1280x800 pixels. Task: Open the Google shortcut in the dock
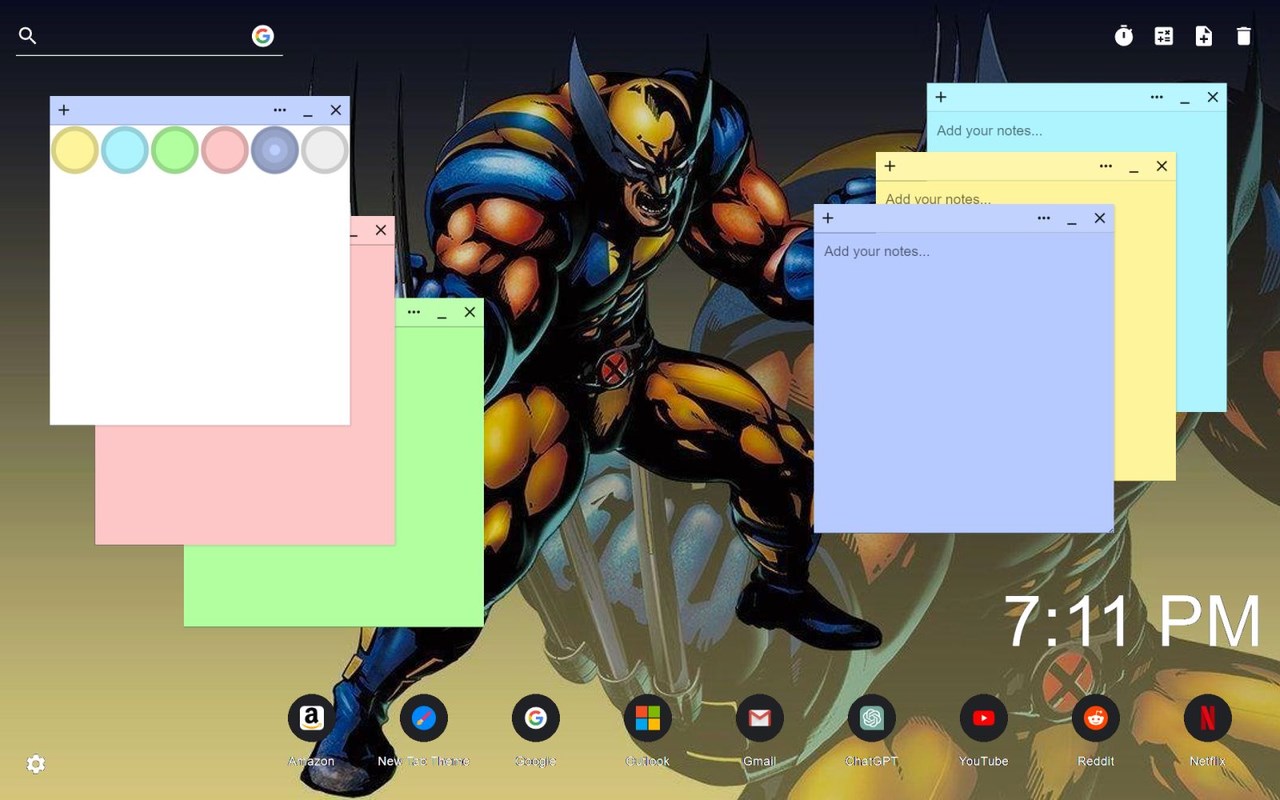click(536, 718)
